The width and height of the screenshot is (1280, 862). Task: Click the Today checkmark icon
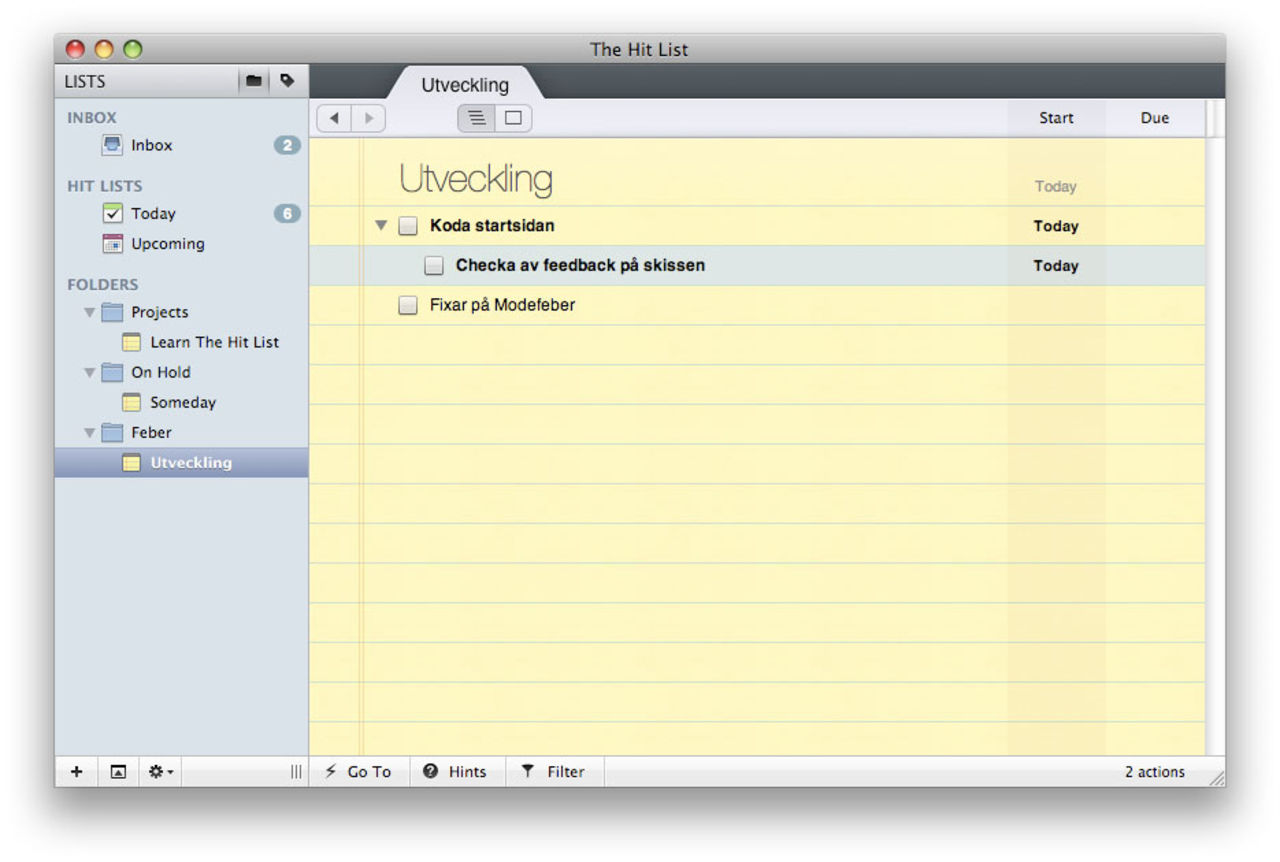(x=113, y=213)
